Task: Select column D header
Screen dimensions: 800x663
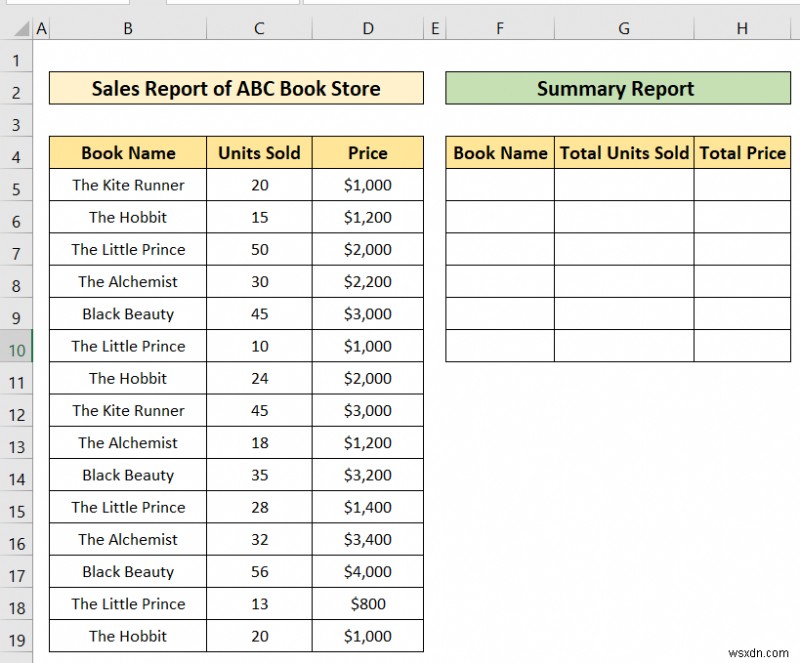Action: point(367,28)
